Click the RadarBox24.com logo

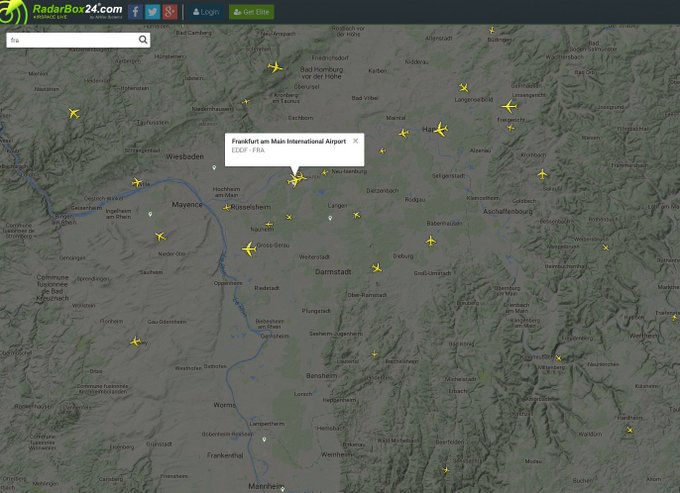[62, 11]
